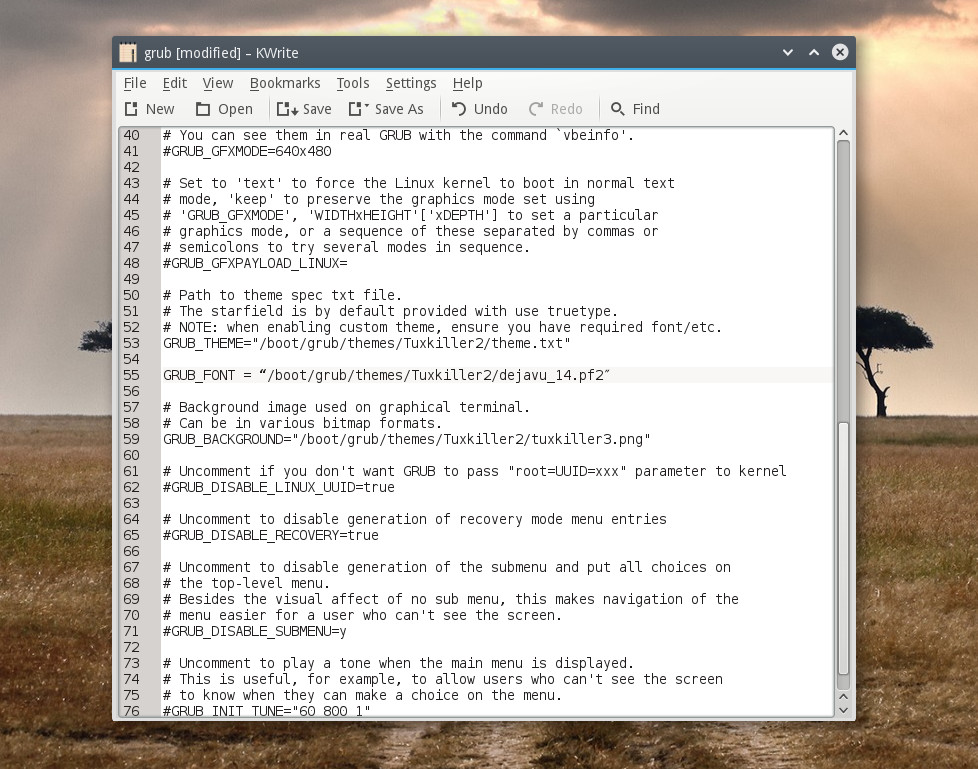Open the Settings menu
Viewport: 978px width, 769px height.
pyautogui.click(x=411, y=83)
